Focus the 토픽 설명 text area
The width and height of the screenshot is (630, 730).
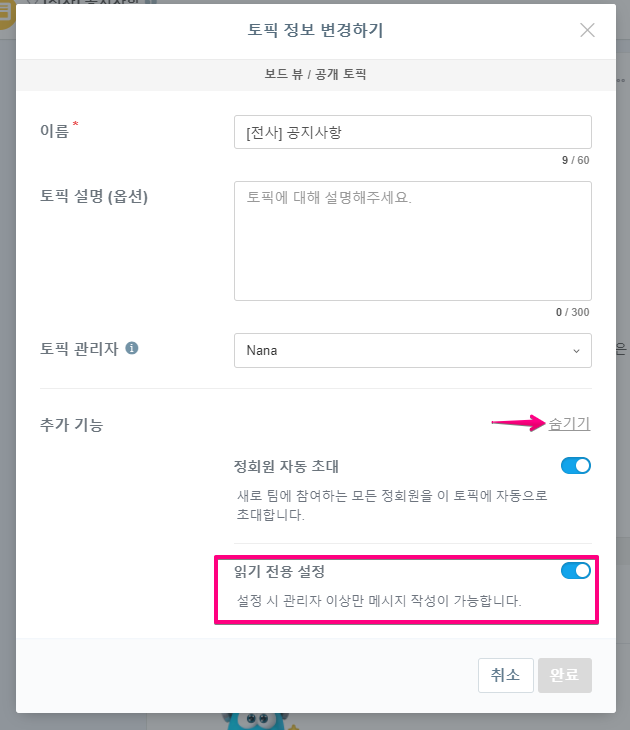[412, 240]
